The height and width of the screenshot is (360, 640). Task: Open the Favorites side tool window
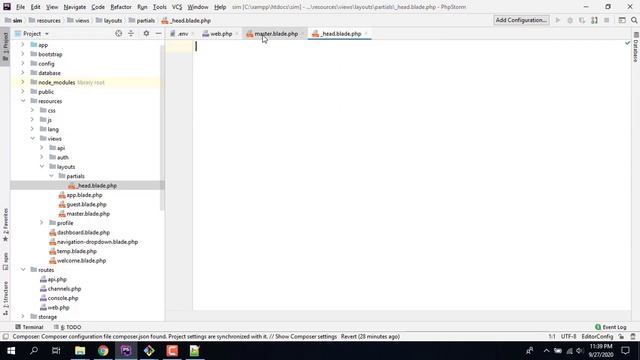[5, 224]
